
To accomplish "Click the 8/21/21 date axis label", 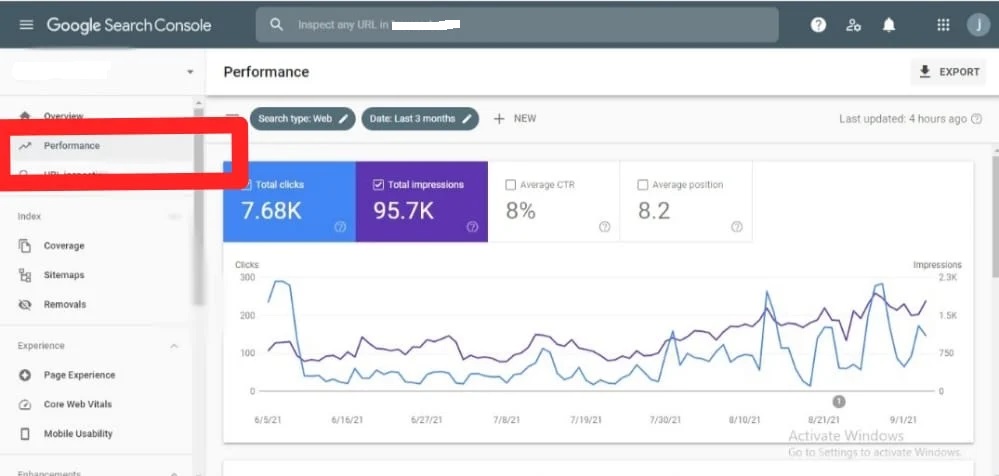I will 824,420.
